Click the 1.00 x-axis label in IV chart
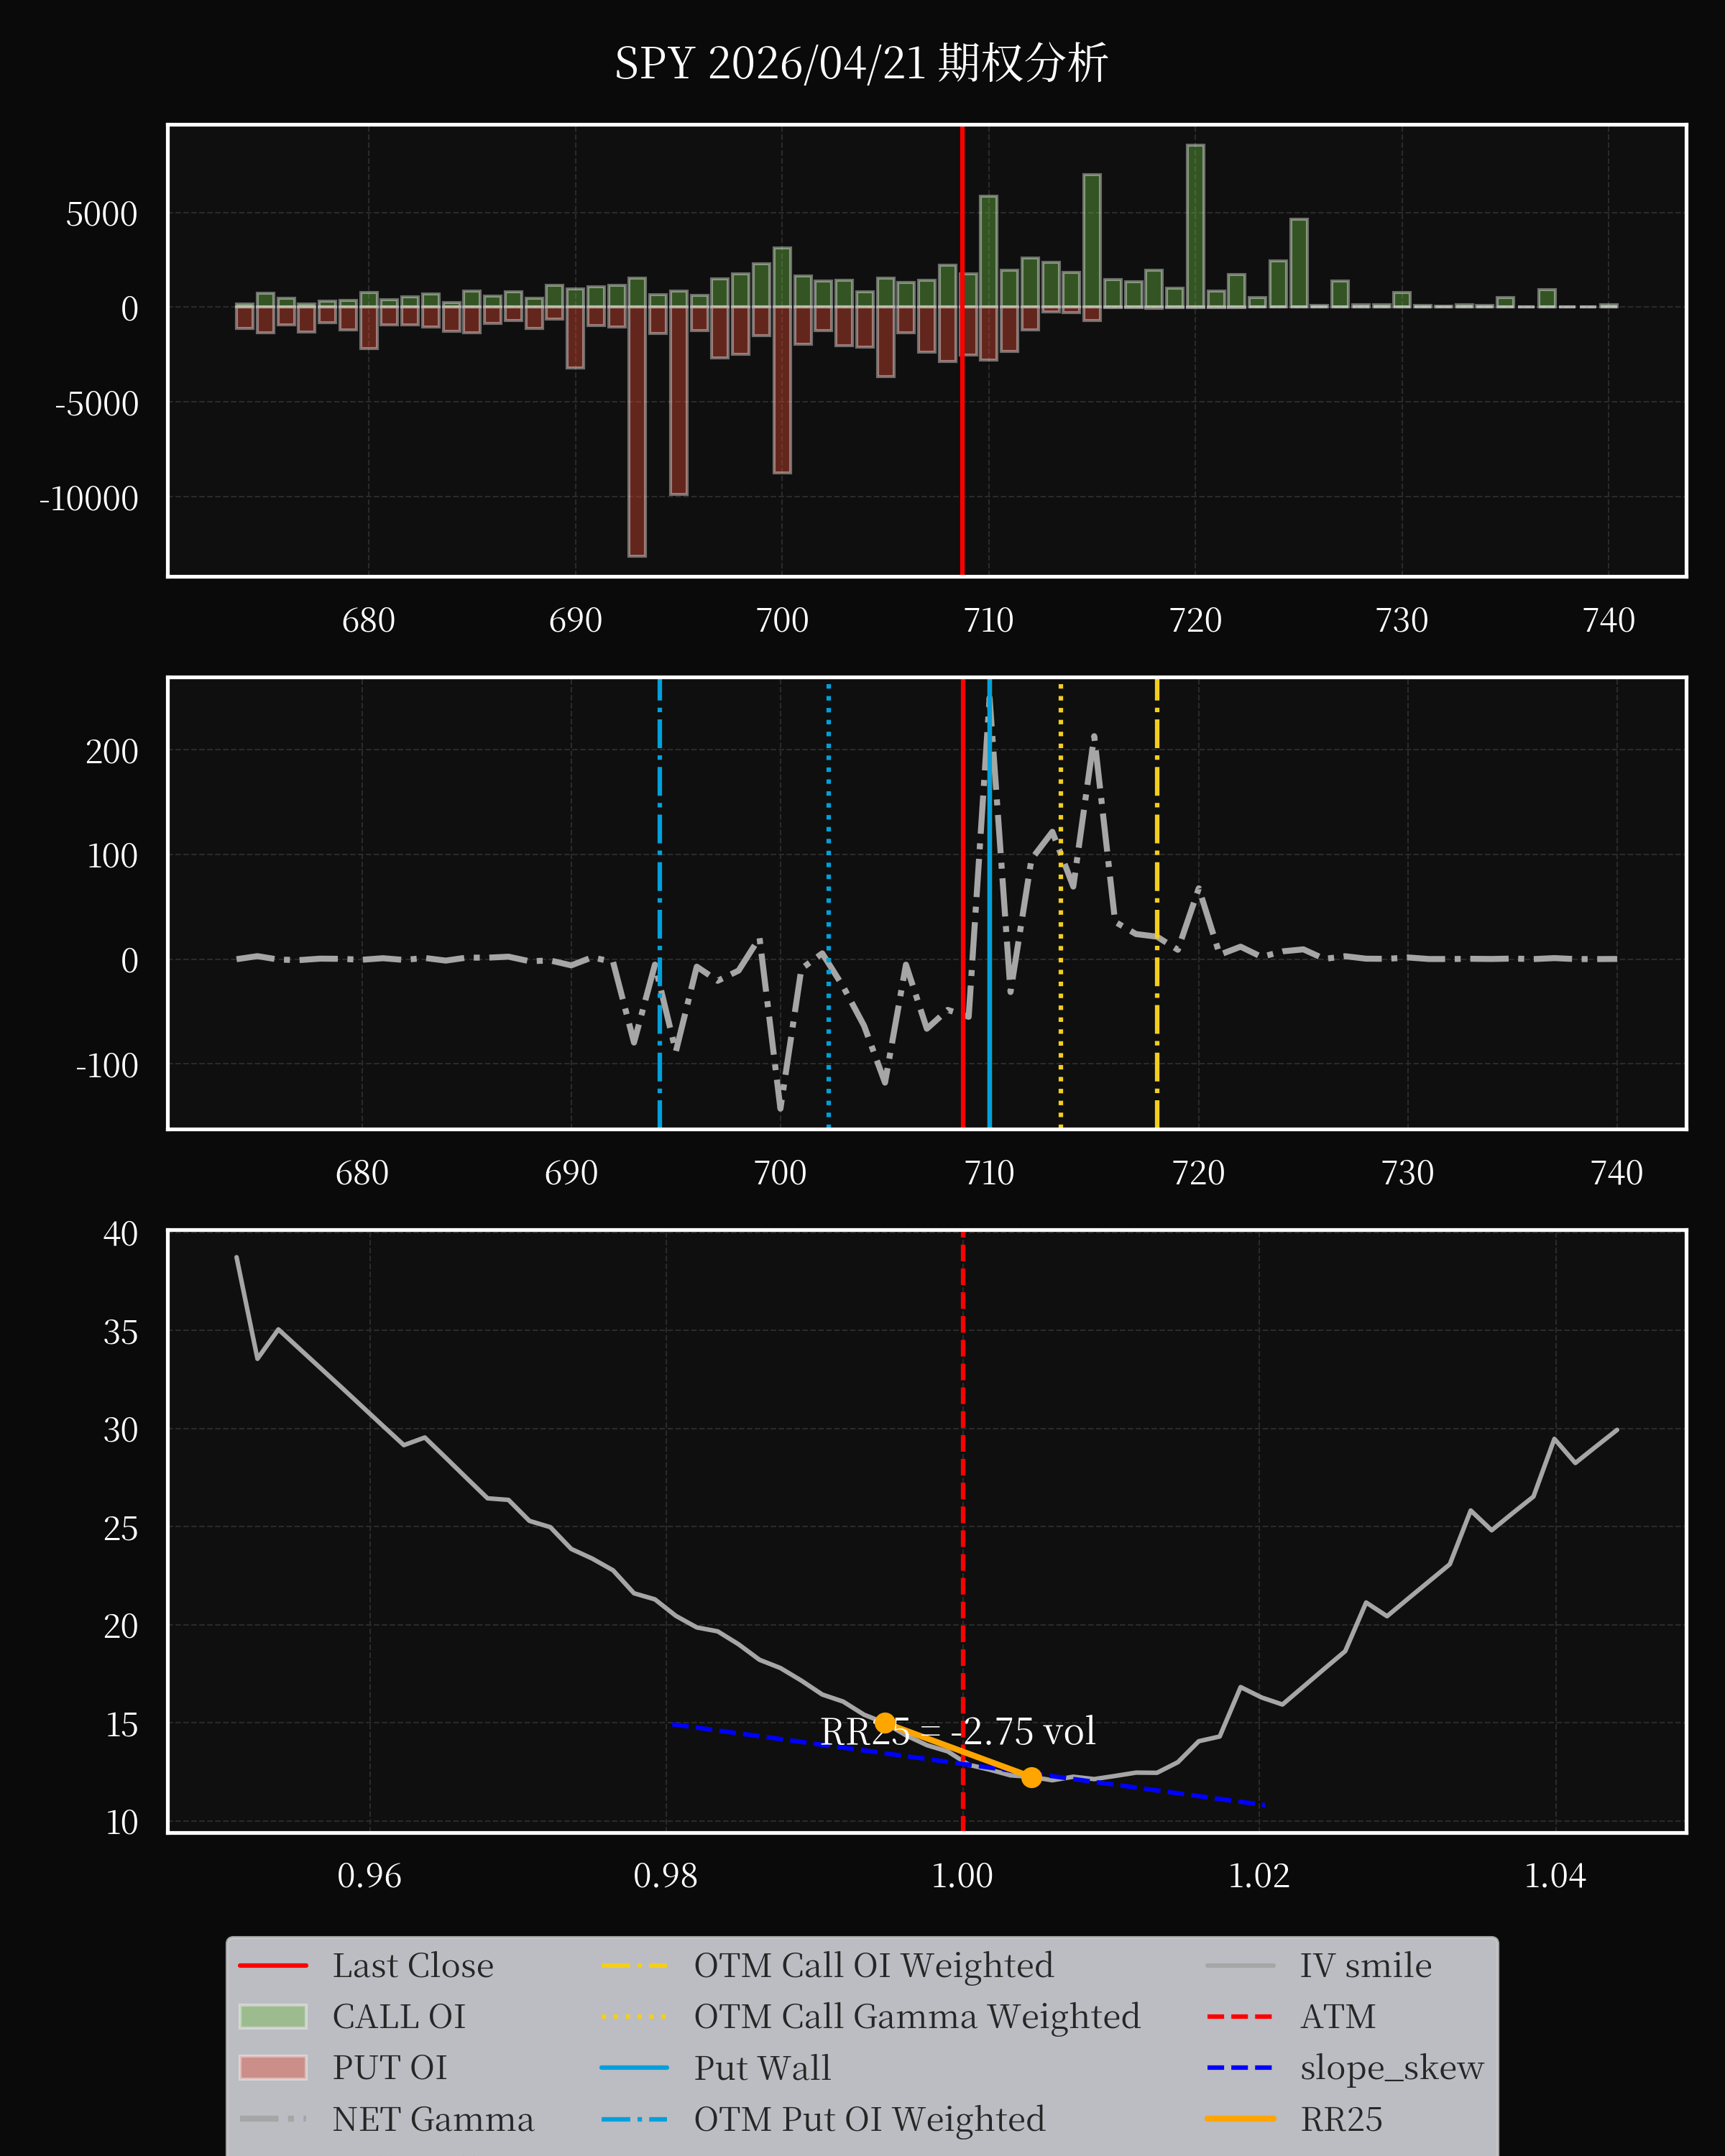Image resolution: width=1725 pixels, height=2156 pixels. click(962, 1875)
